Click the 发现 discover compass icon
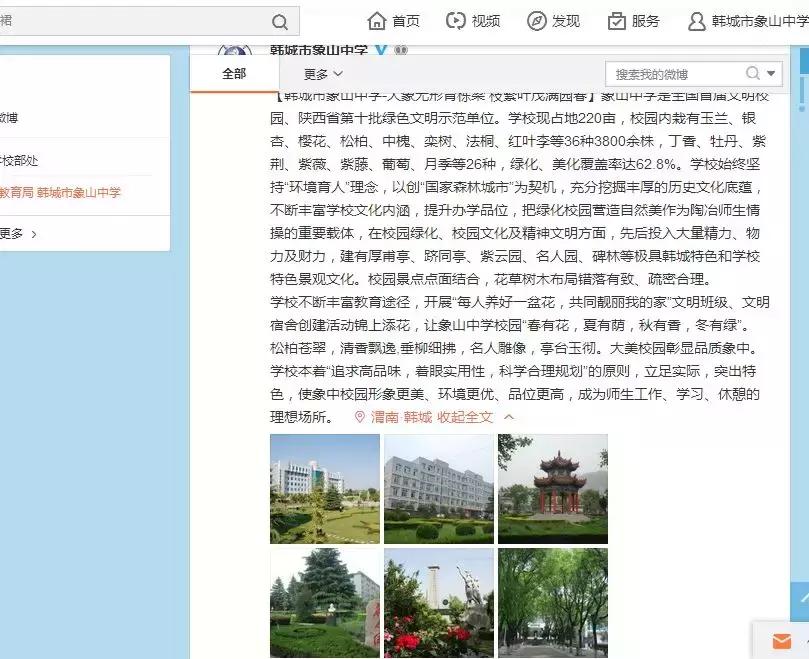Image resolution: width=809 pixels, height=659 pixels. tap(536, 19)
